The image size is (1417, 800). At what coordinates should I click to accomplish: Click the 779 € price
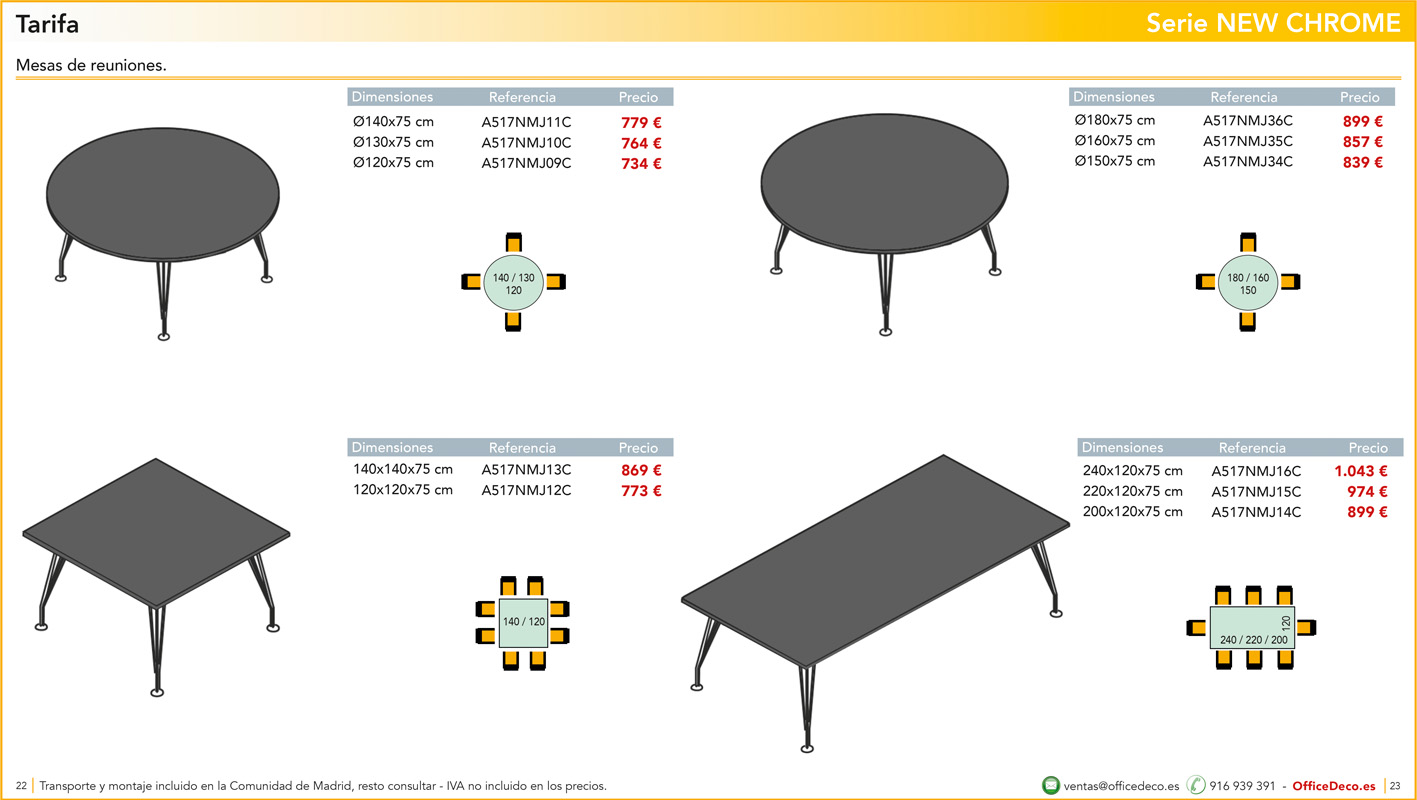(x=641, y=123)
